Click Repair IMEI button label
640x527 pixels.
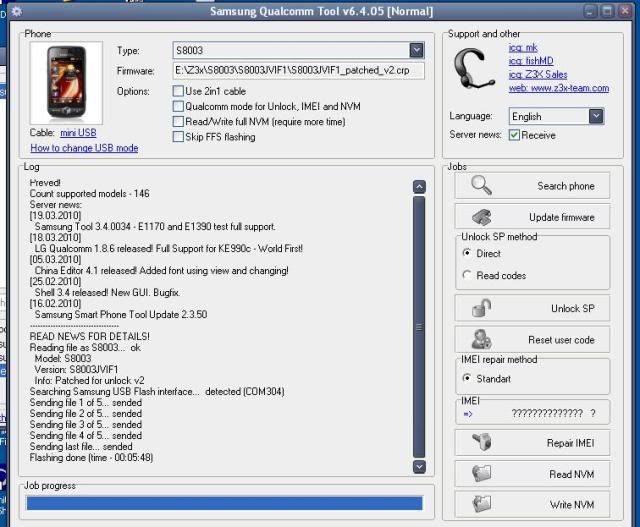tap(571, 443)
